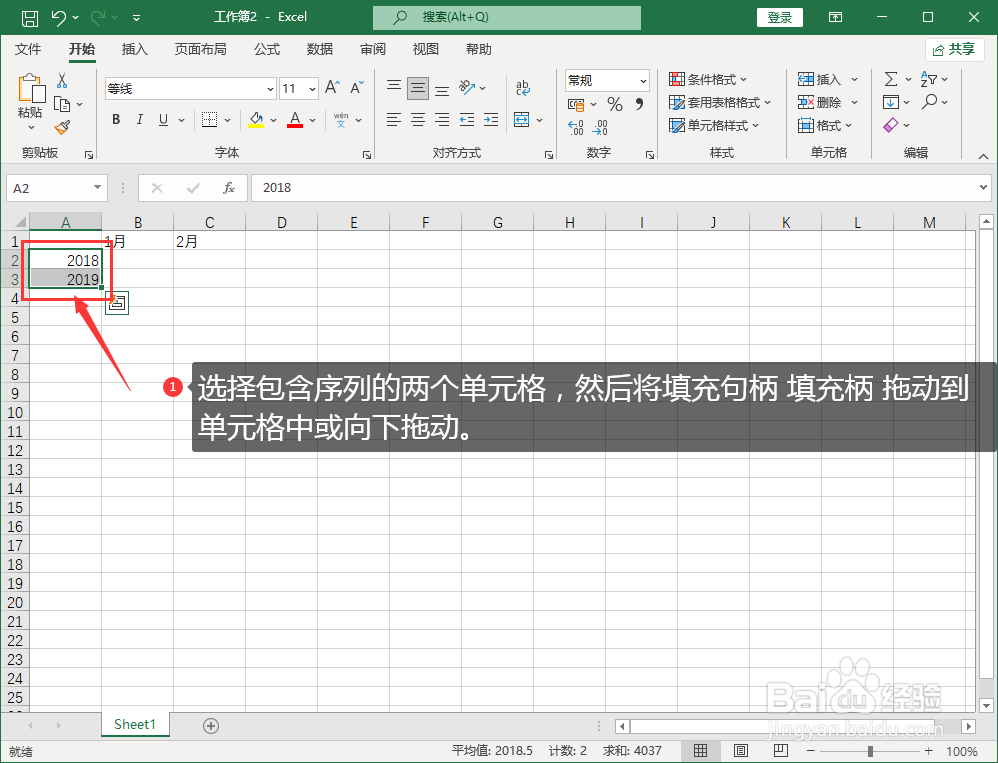Screen dimensions: 998x763
Task: Apply percent style format
Action: 615,104
